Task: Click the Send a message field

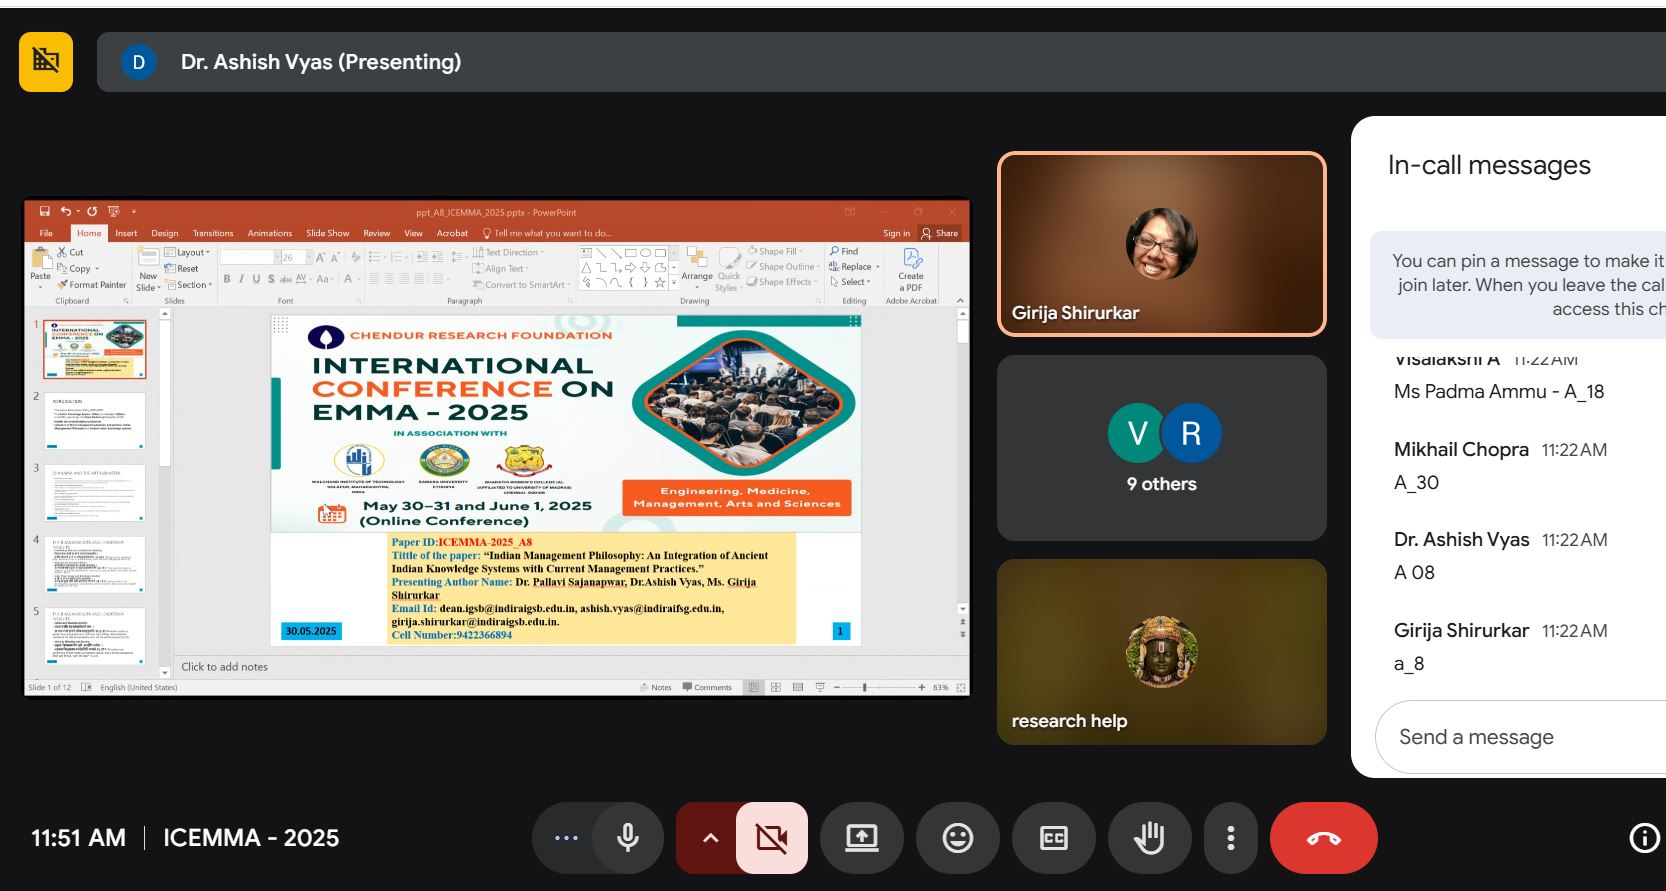Action: (1520, 737)
